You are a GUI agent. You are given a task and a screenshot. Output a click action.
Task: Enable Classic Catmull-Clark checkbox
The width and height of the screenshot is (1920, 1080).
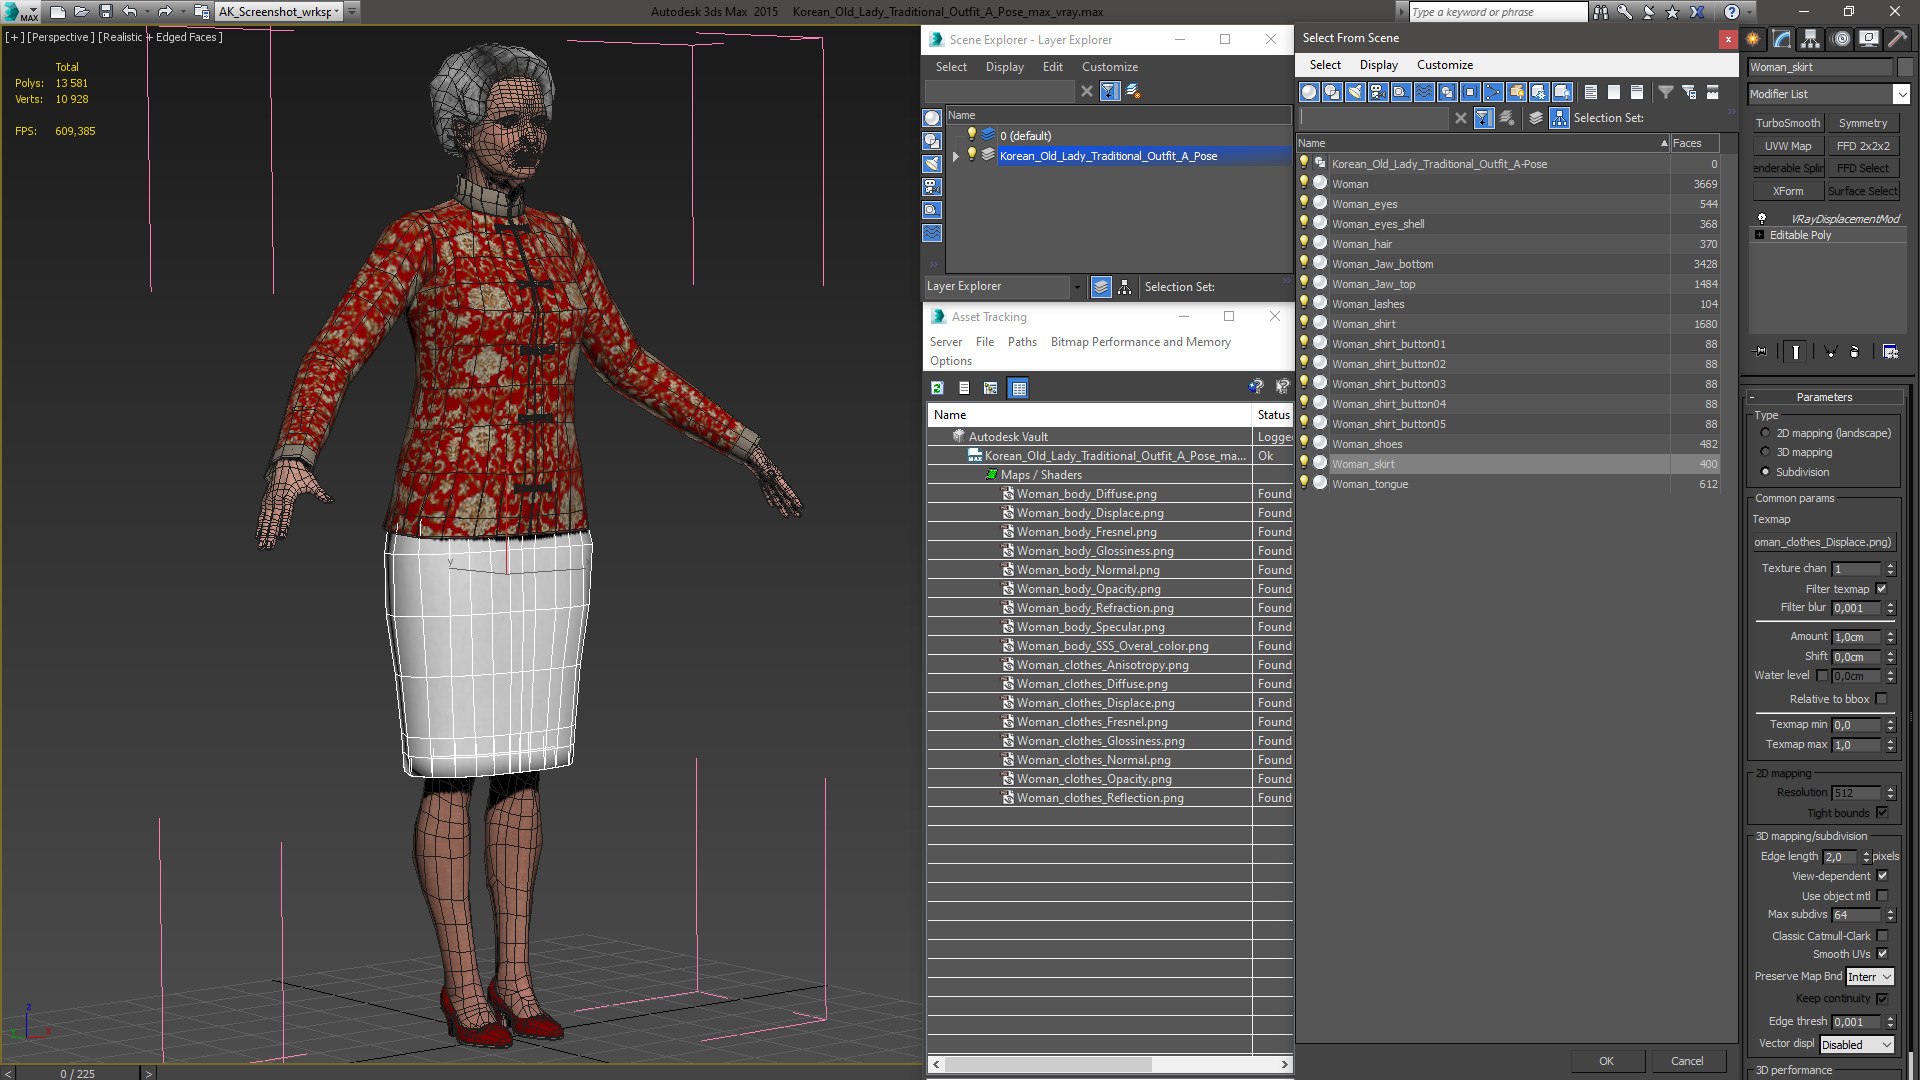click(x=1881, y=936)
